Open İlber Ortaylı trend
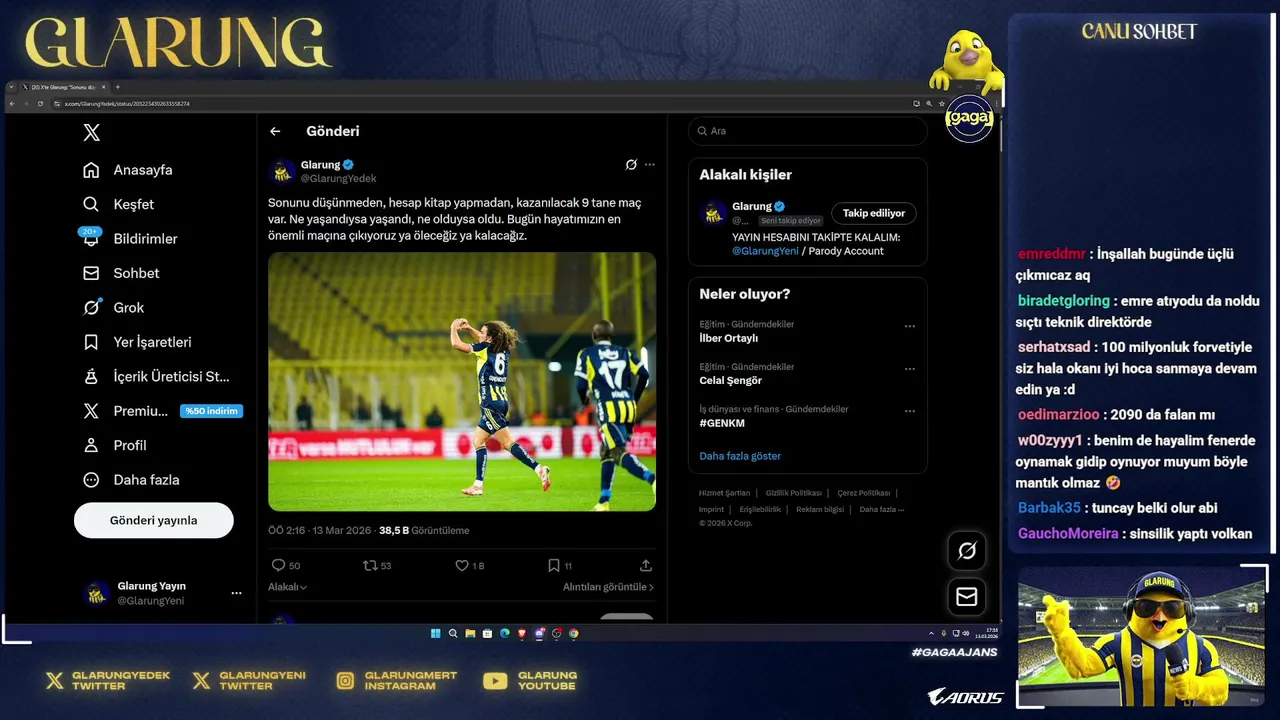Screen dimensions: 1280x720 (728, 338)
